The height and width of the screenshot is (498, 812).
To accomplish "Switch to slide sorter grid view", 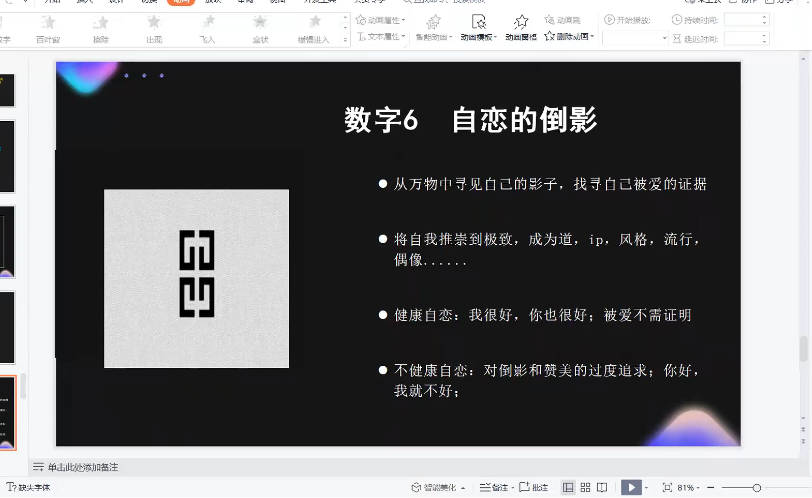I will 586,487.
